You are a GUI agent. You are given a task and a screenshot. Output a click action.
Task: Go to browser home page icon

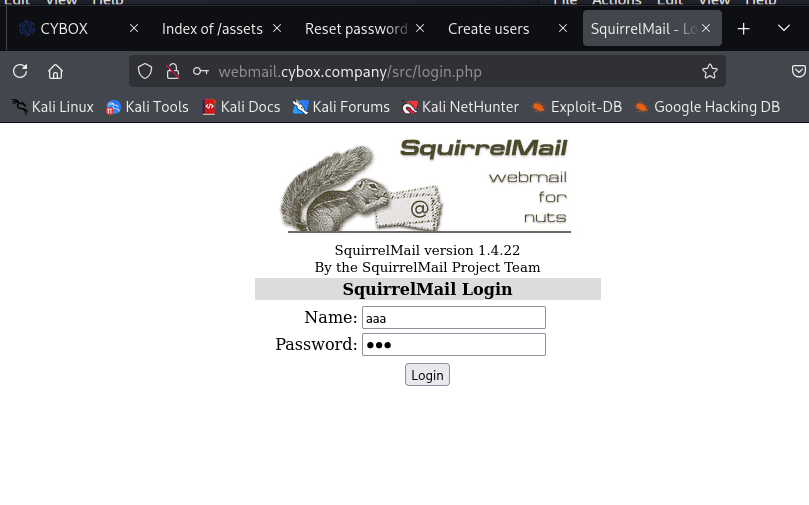[56, 71]
